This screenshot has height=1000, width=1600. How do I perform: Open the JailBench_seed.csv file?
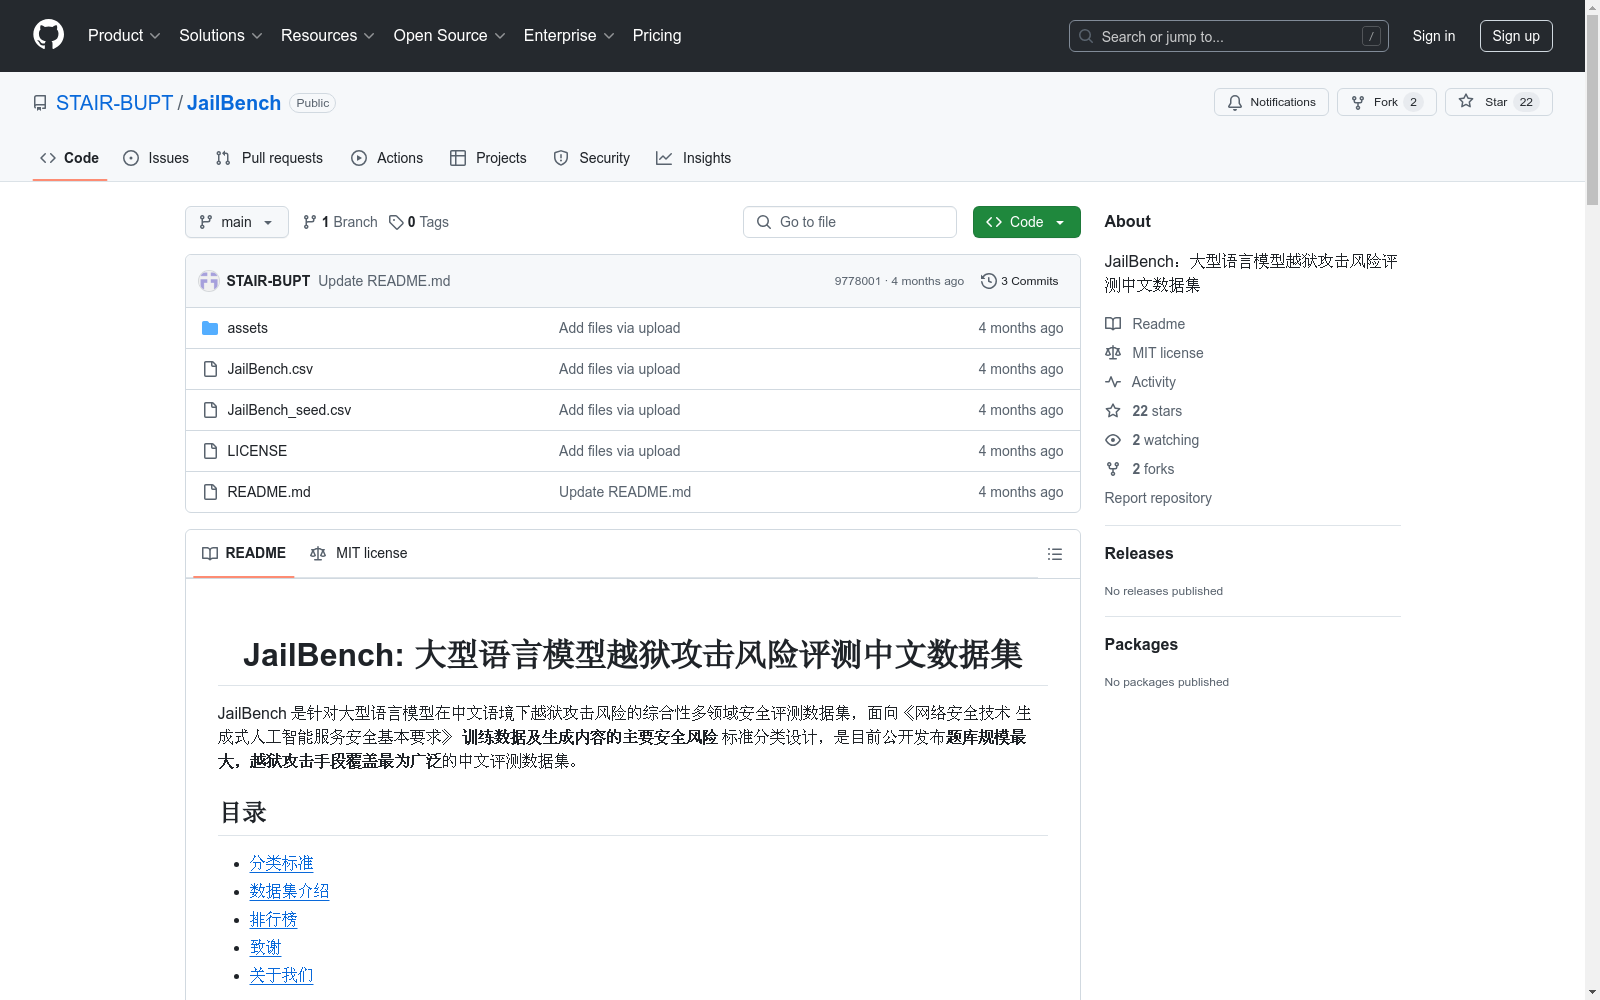289,410
